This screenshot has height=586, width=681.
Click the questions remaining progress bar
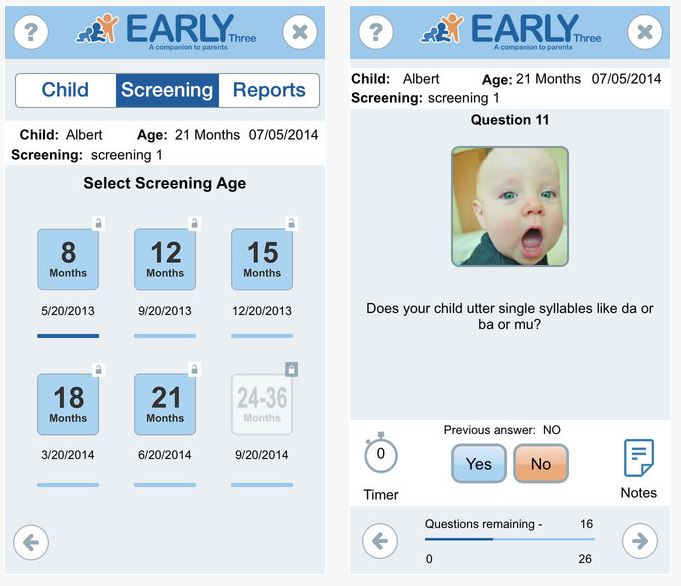[x=510, y=540]
